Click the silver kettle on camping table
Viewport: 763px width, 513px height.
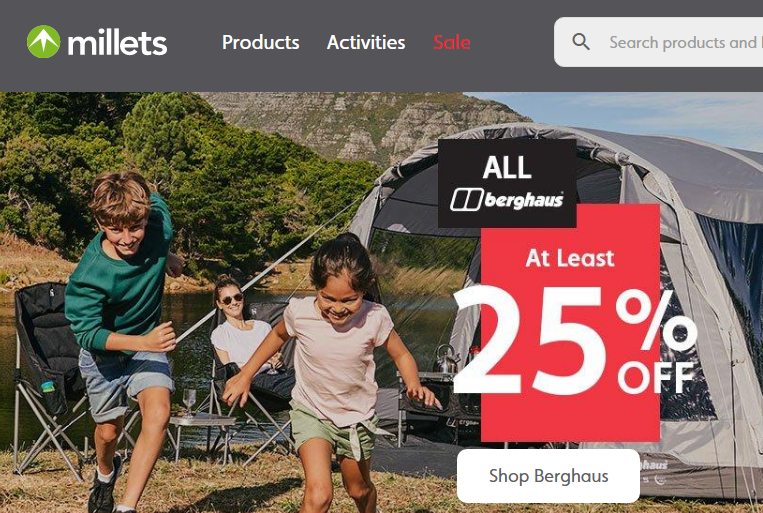(x=446, y=359)
